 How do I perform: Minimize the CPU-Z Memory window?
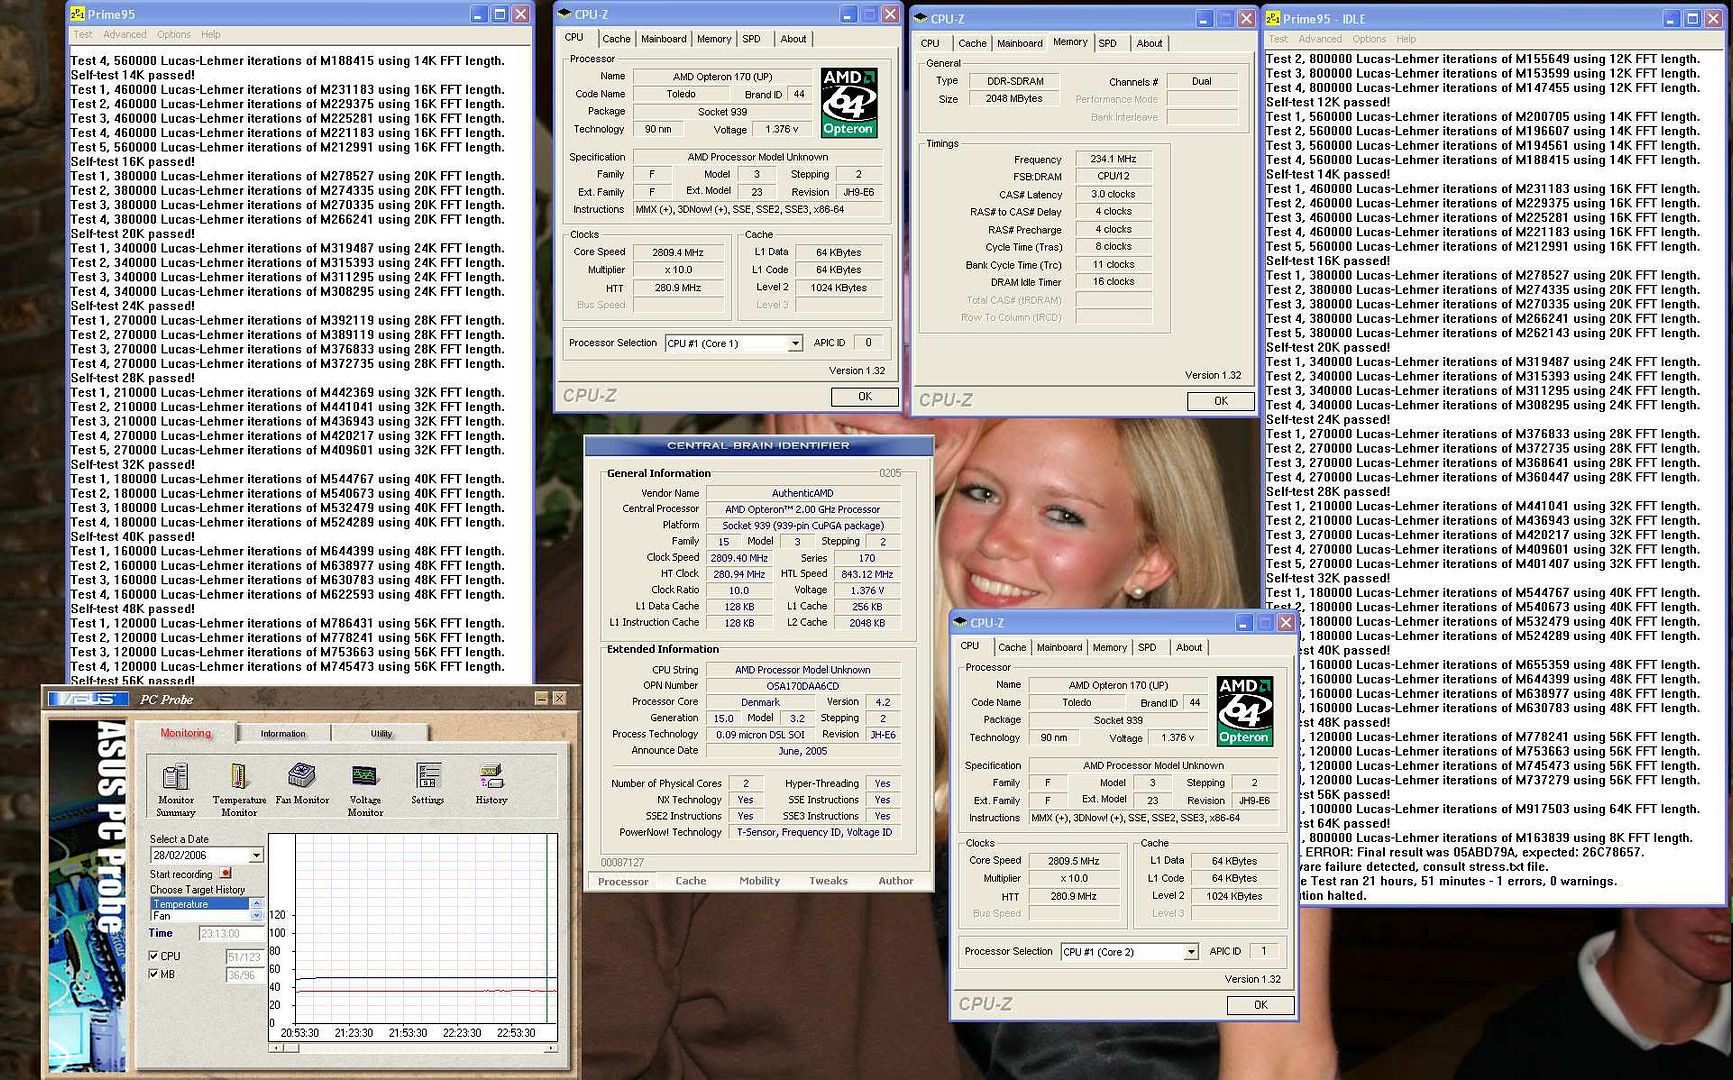pyautogui.click(x=1204, y=18)
